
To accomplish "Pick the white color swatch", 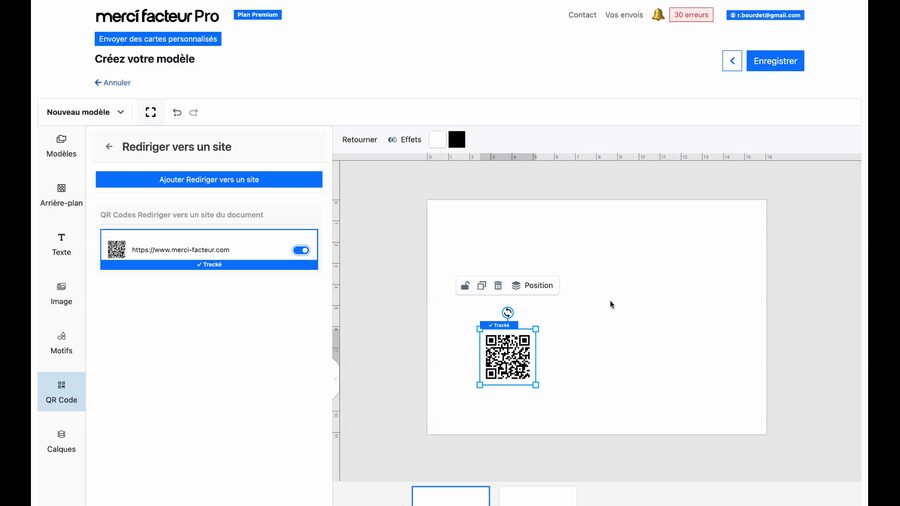I will pos(438,139).
